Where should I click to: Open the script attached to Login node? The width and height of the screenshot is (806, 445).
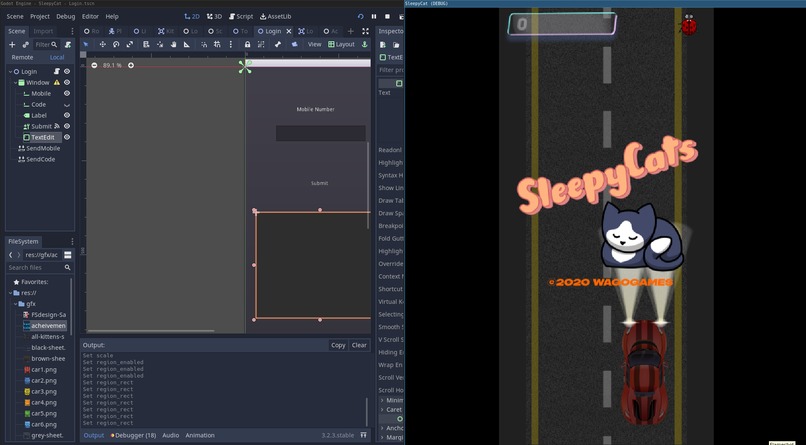57,71
